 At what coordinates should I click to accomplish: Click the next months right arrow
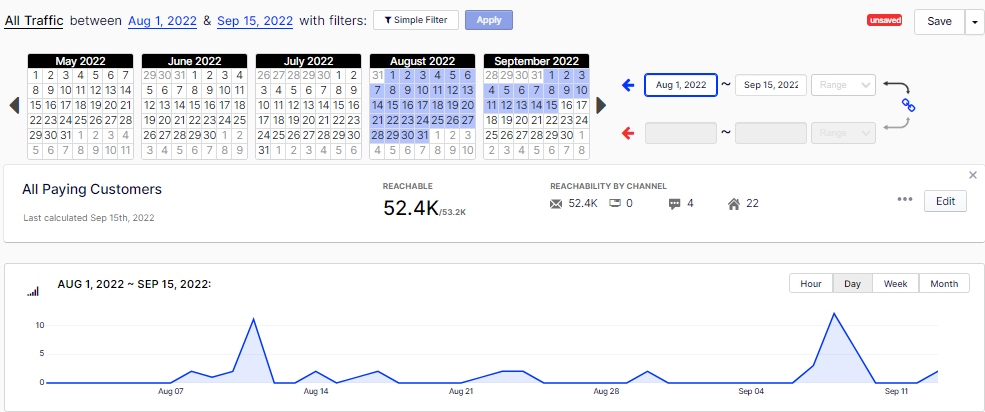[x=601, y=106]
